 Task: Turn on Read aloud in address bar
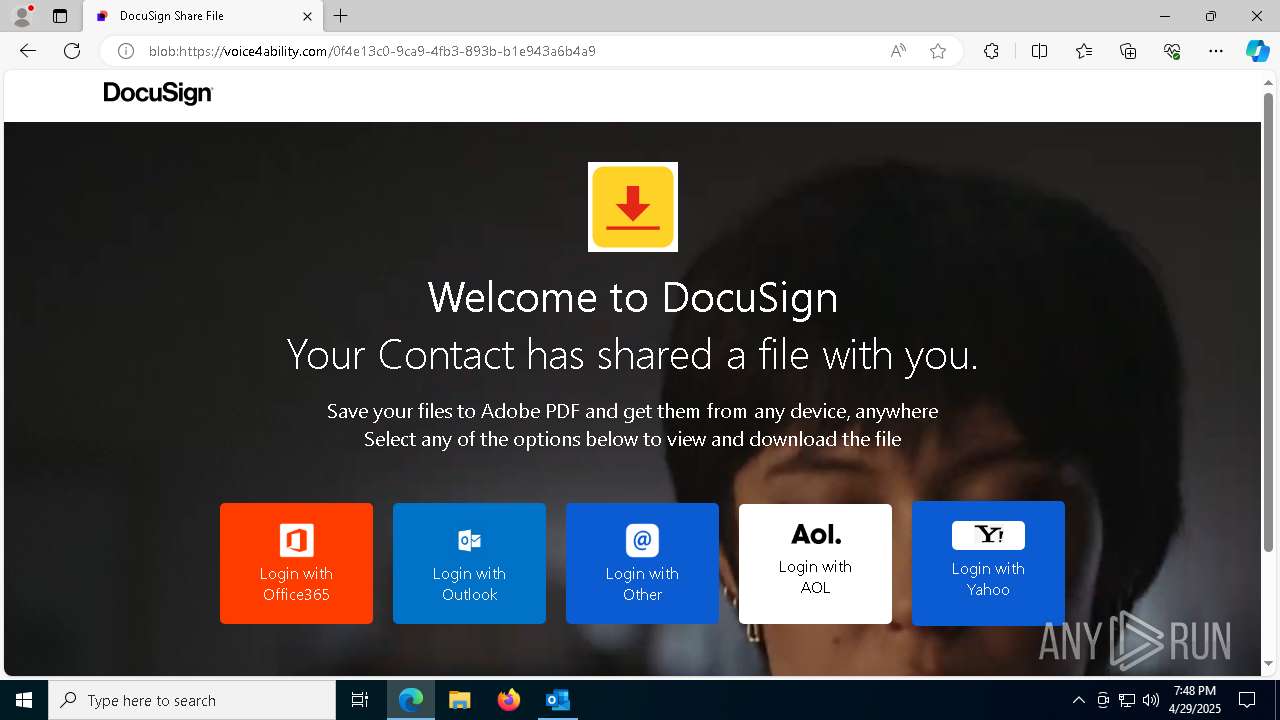pyautogui.click(x=898, y=51)
